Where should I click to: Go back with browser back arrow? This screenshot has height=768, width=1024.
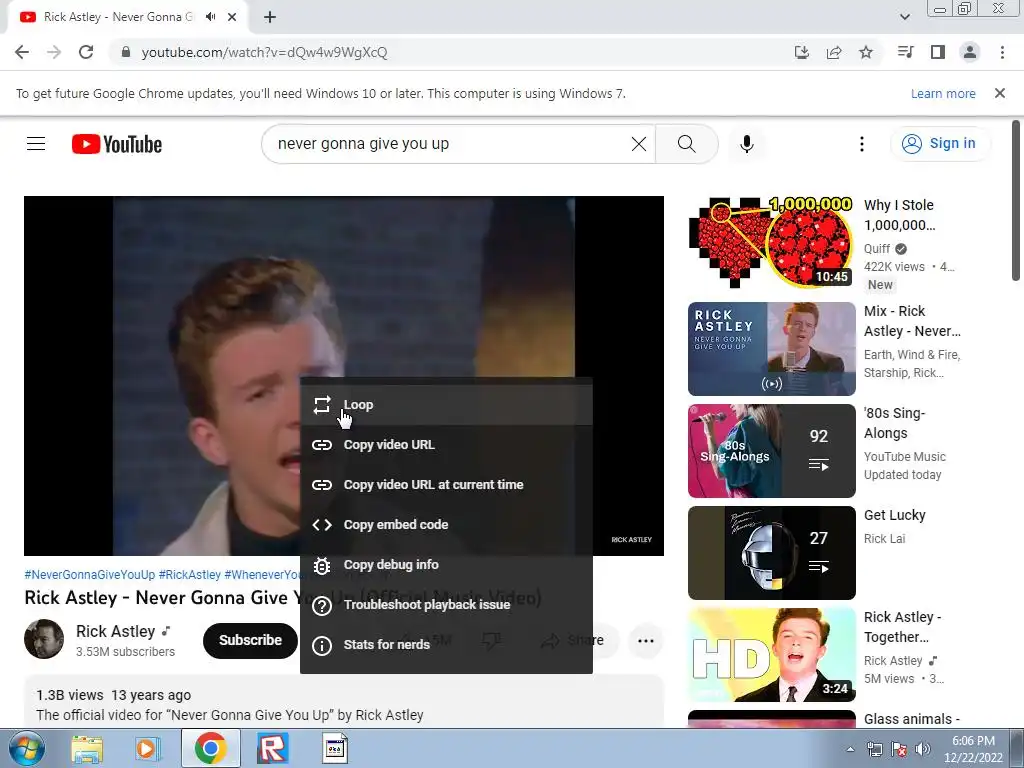22,52
